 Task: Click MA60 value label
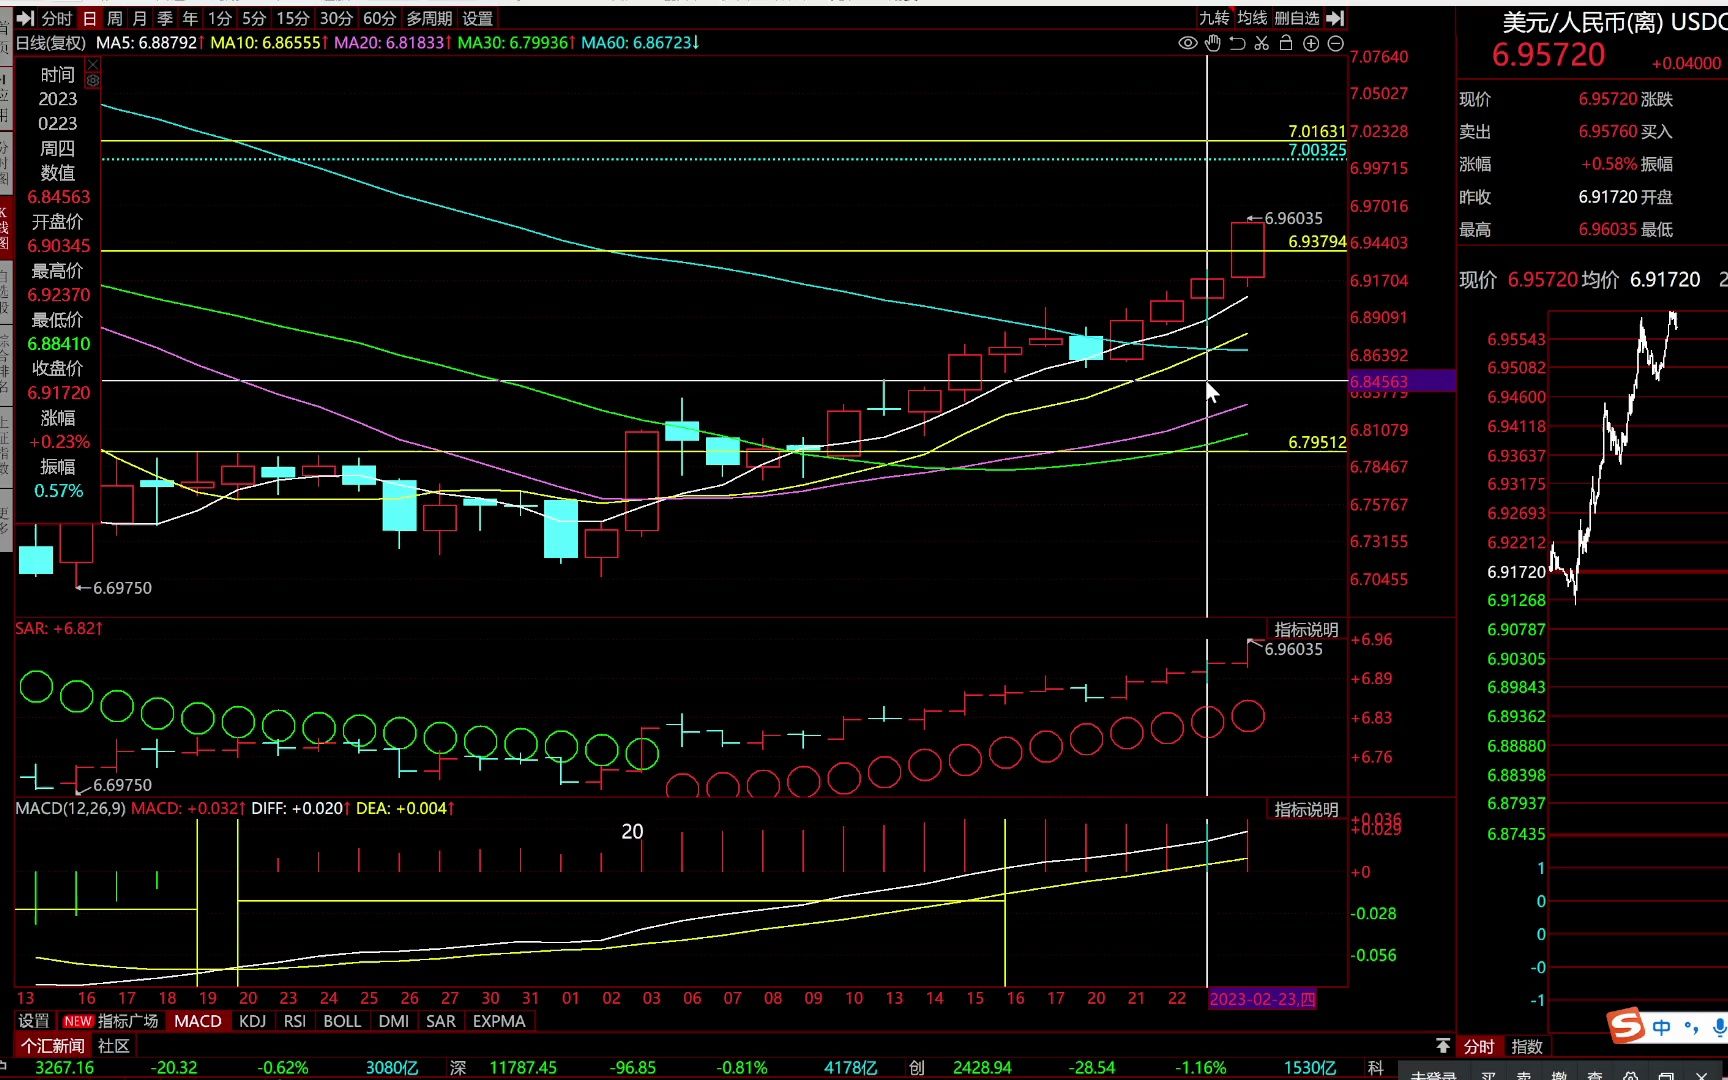(x=640, y=43)
